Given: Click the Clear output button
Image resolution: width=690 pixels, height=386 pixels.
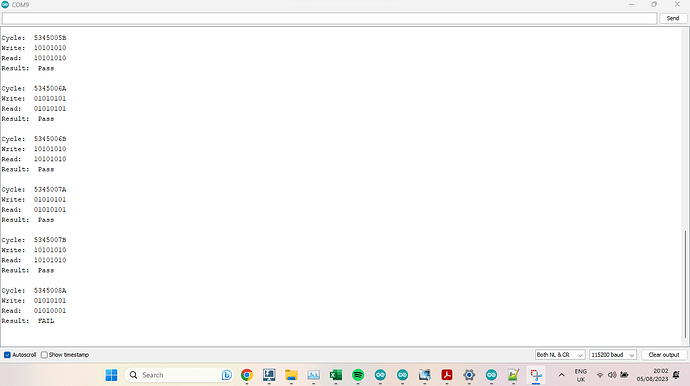Looking at the screenshot, I should tap(664, 355).
